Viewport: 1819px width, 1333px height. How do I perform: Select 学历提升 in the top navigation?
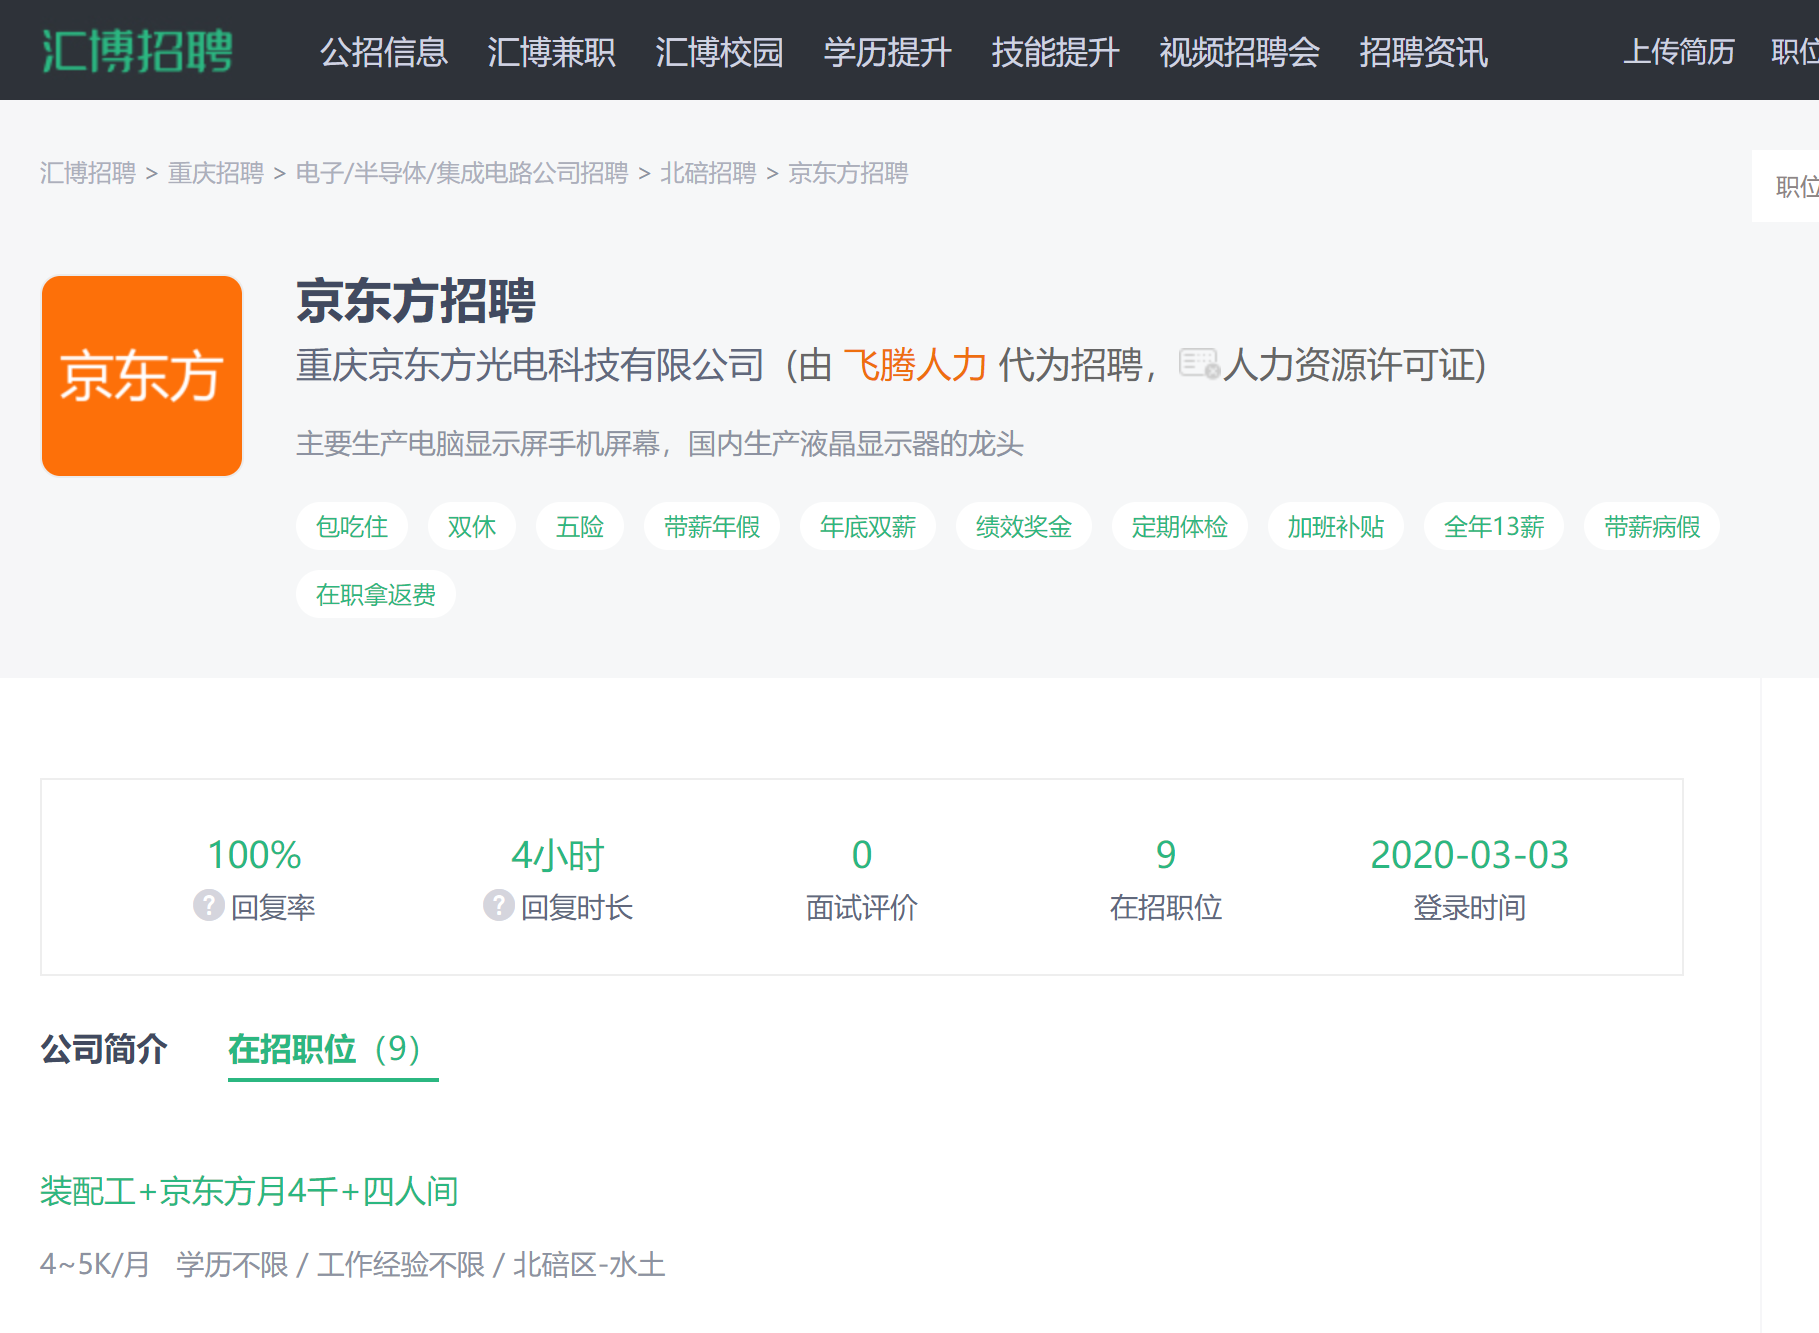(888, 51)
